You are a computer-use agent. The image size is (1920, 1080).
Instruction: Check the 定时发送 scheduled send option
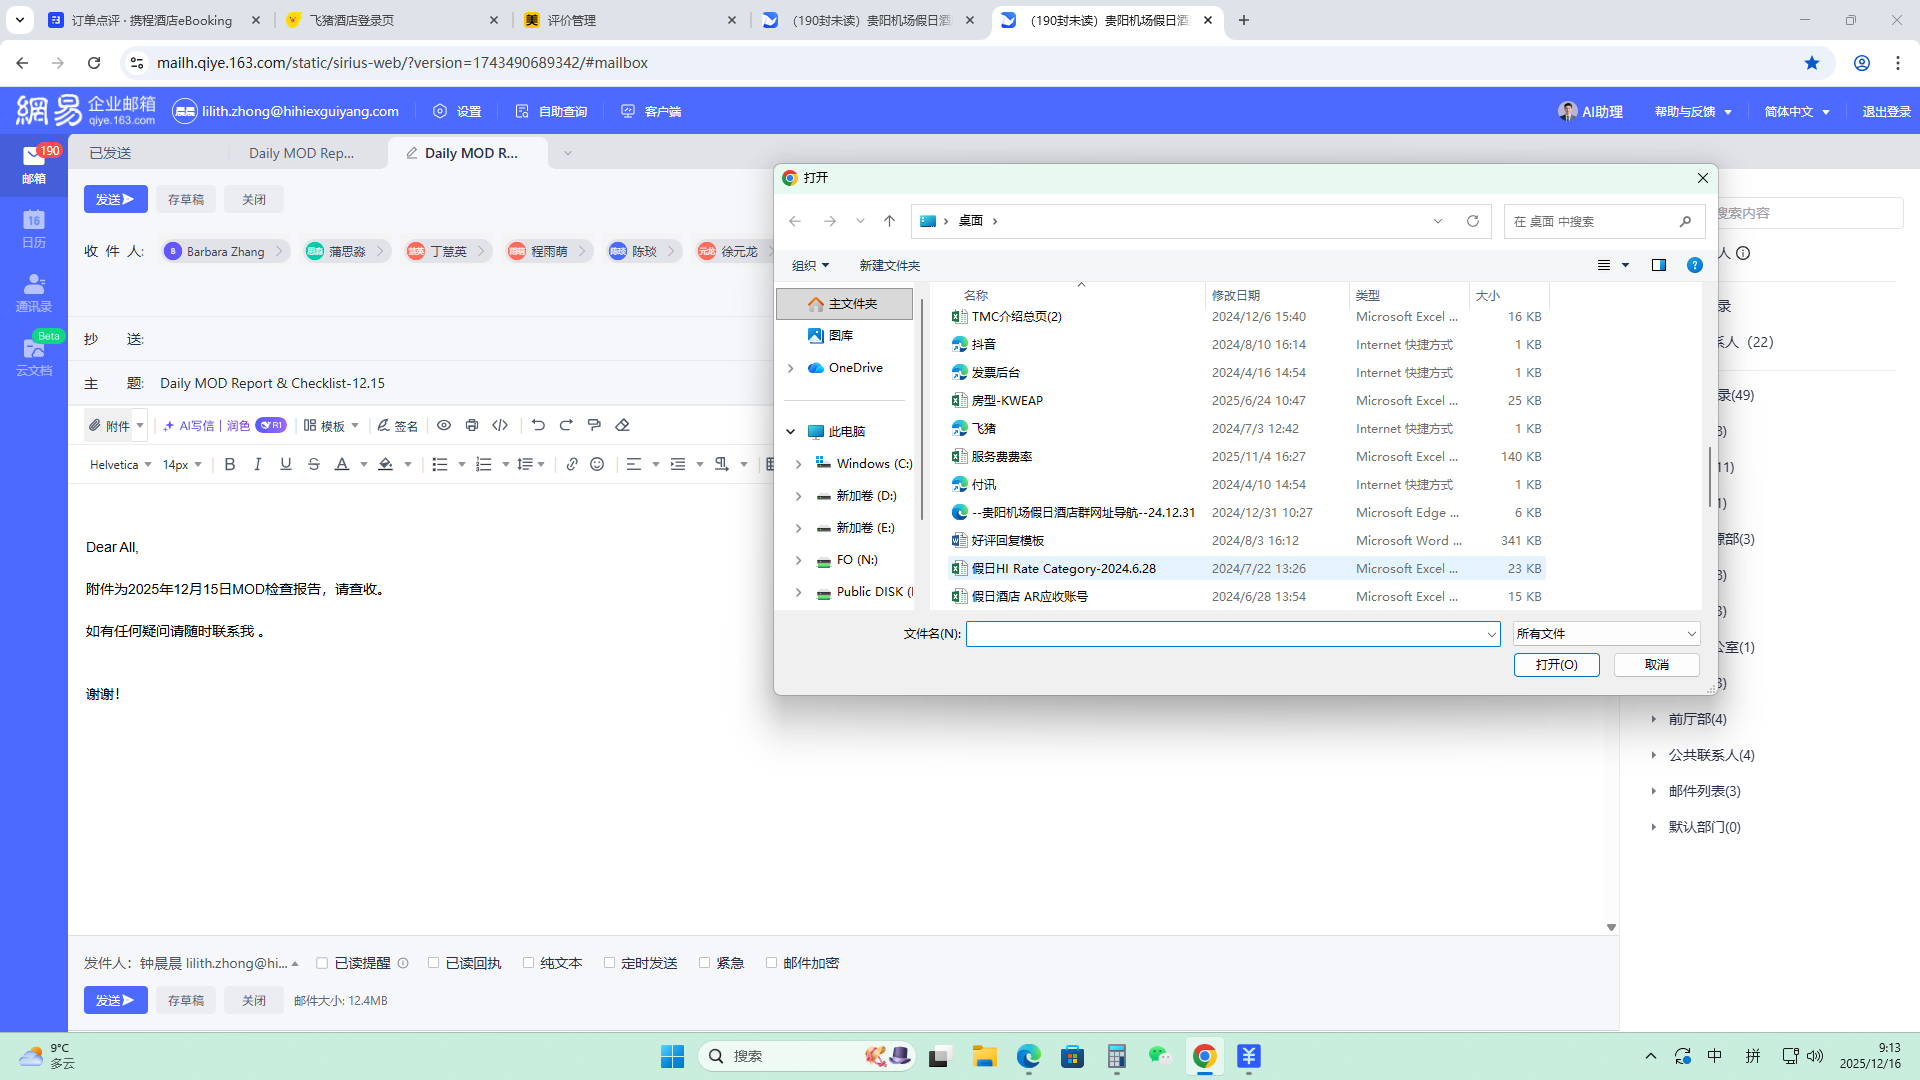(x=609, y=963)
